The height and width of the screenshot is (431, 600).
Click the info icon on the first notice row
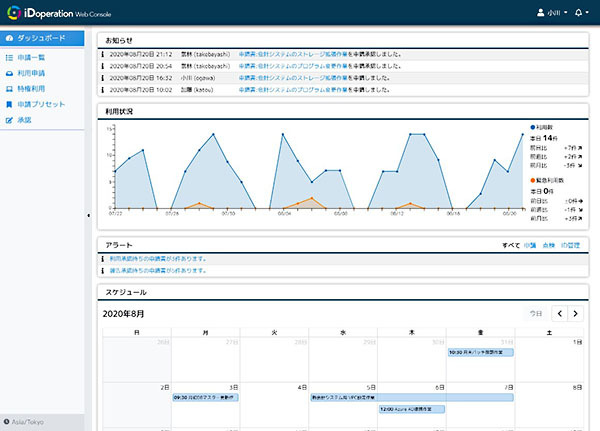pyautogui.click(x=103, y=55)
